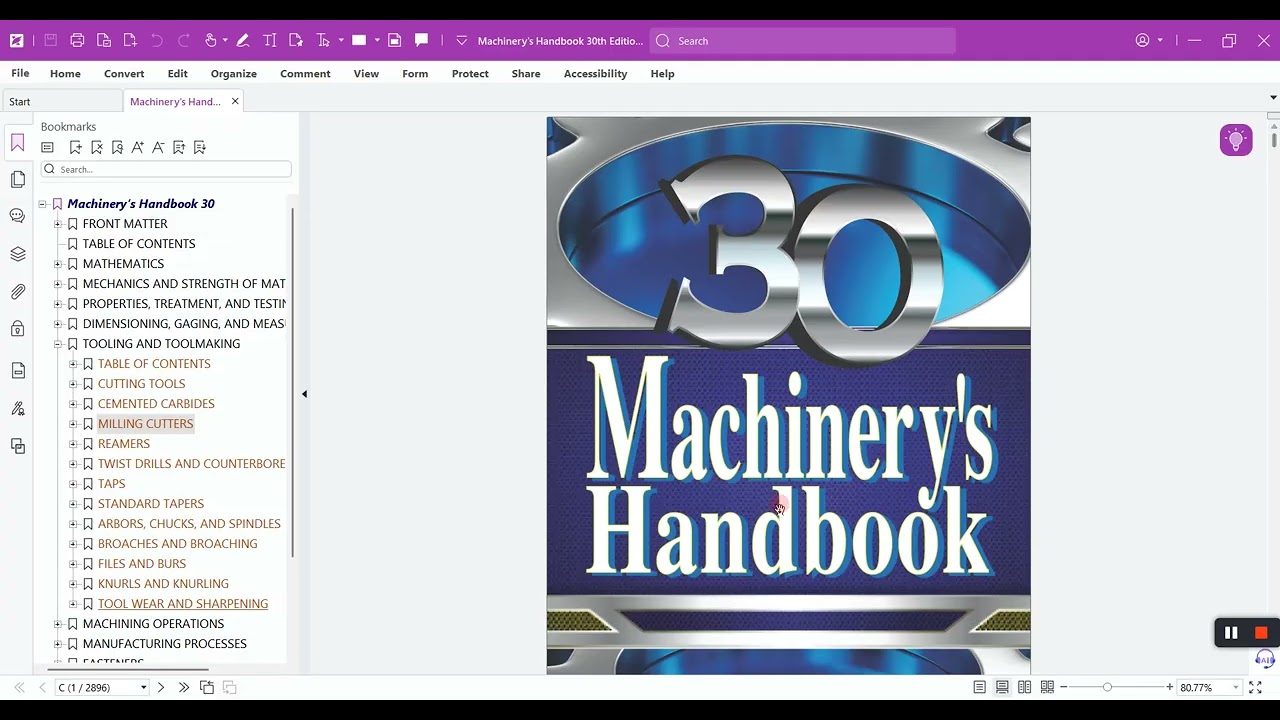Enable continuous facing view mode
1280x720 pixels.
coord(1047,688)
